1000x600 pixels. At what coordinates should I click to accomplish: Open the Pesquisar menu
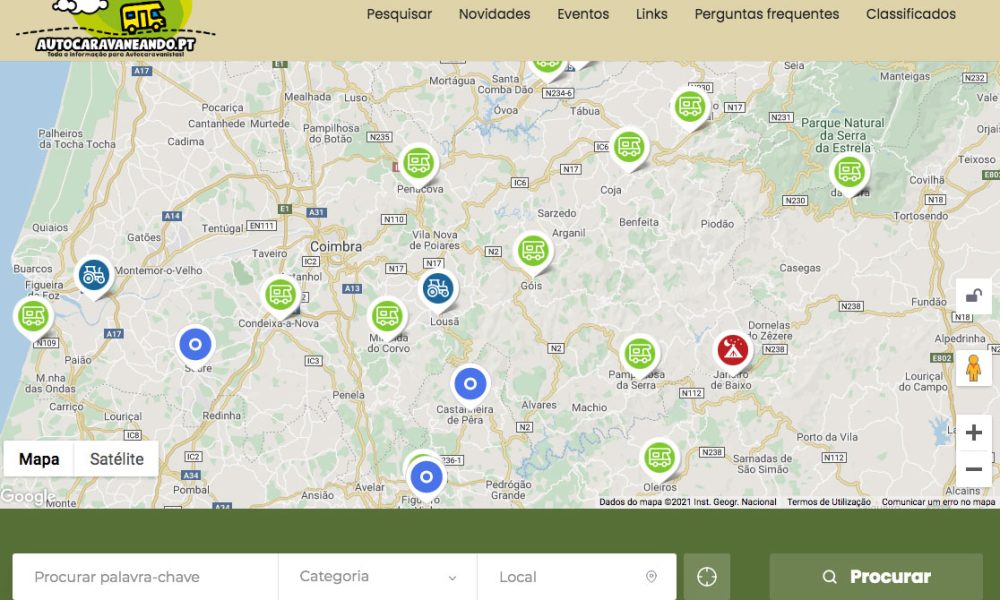(399, 14)
